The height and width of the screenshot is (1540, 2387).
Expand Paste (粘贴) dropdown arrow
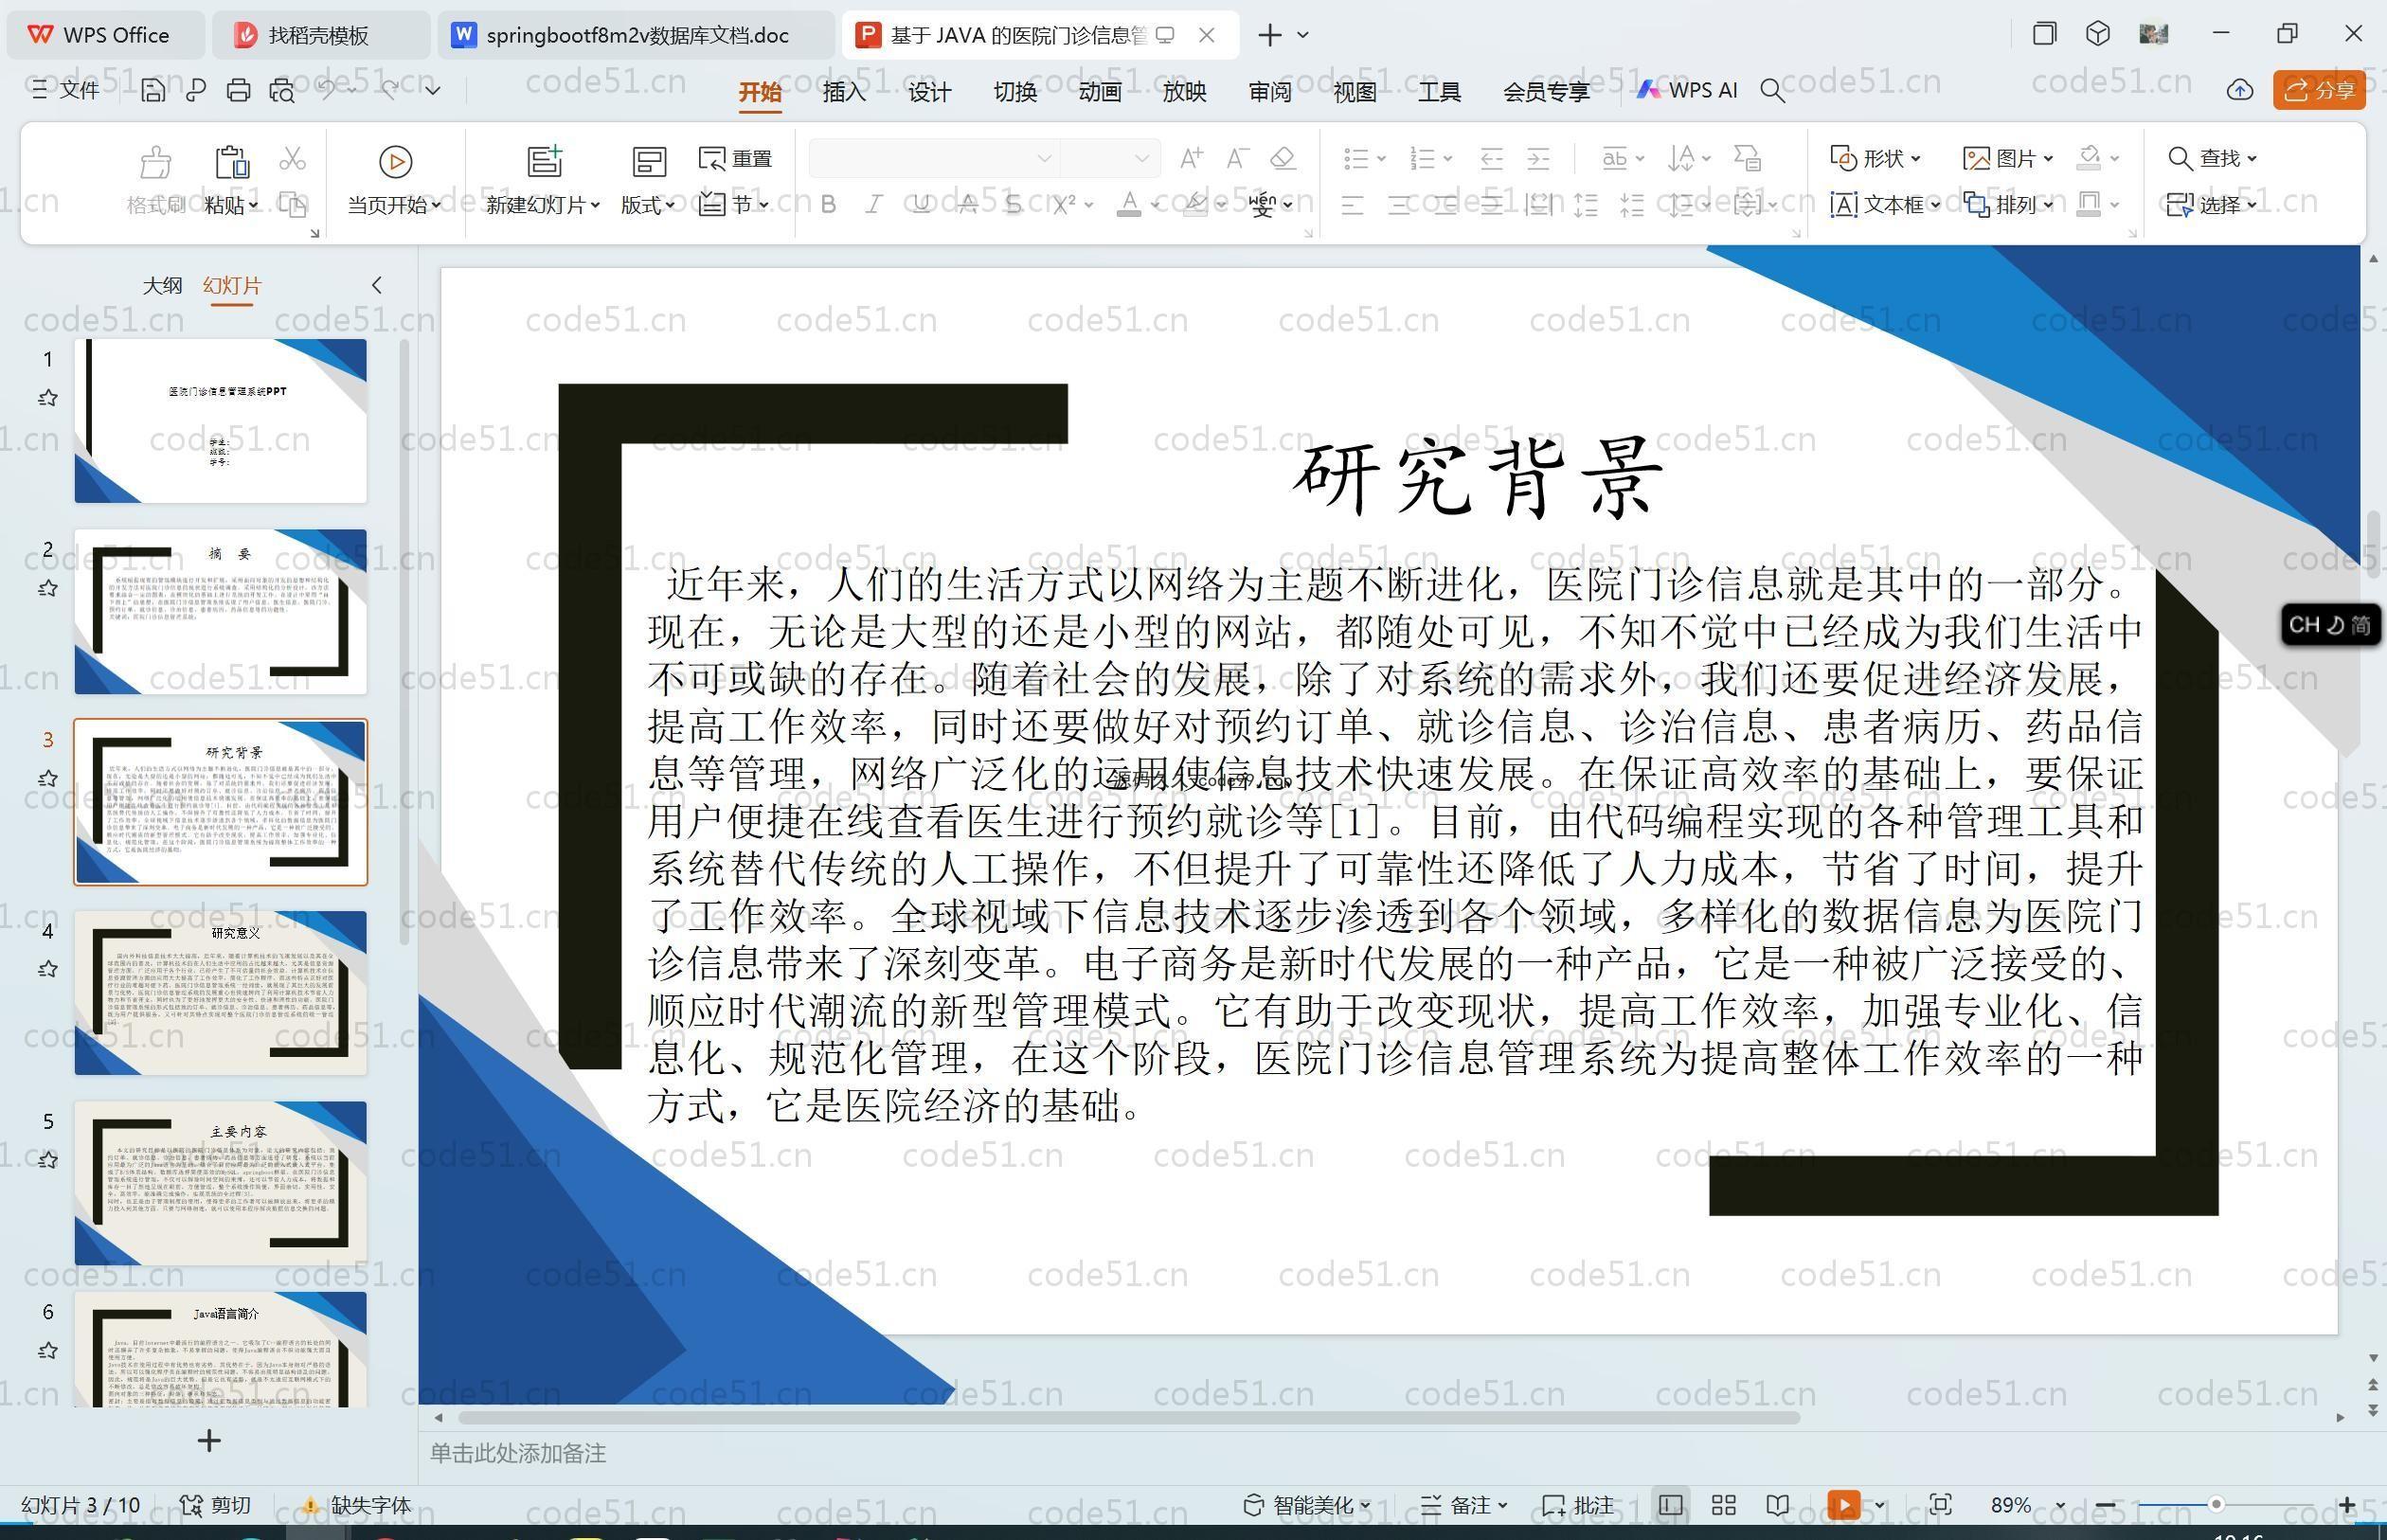click(254, 205)
